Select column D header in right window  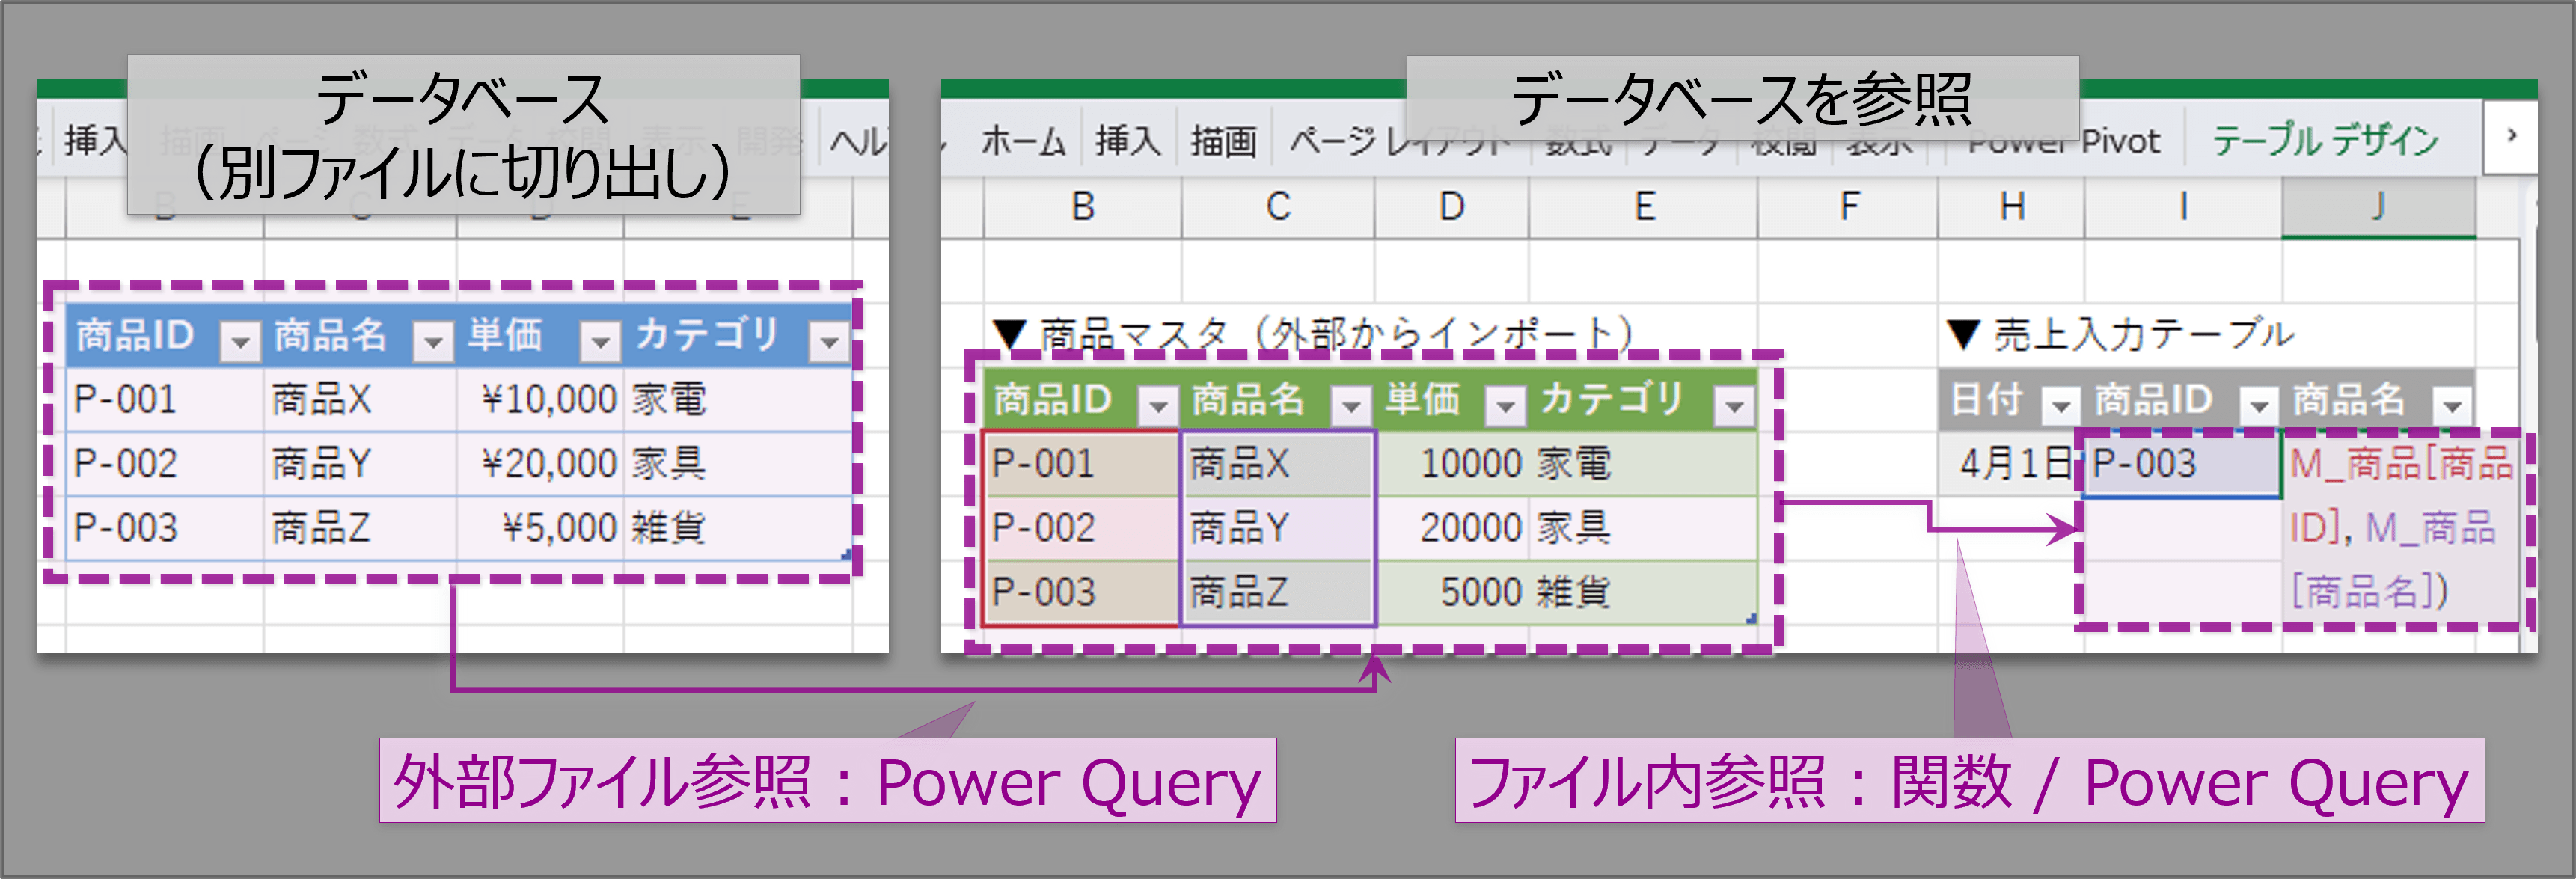[x=1452, y=207]
